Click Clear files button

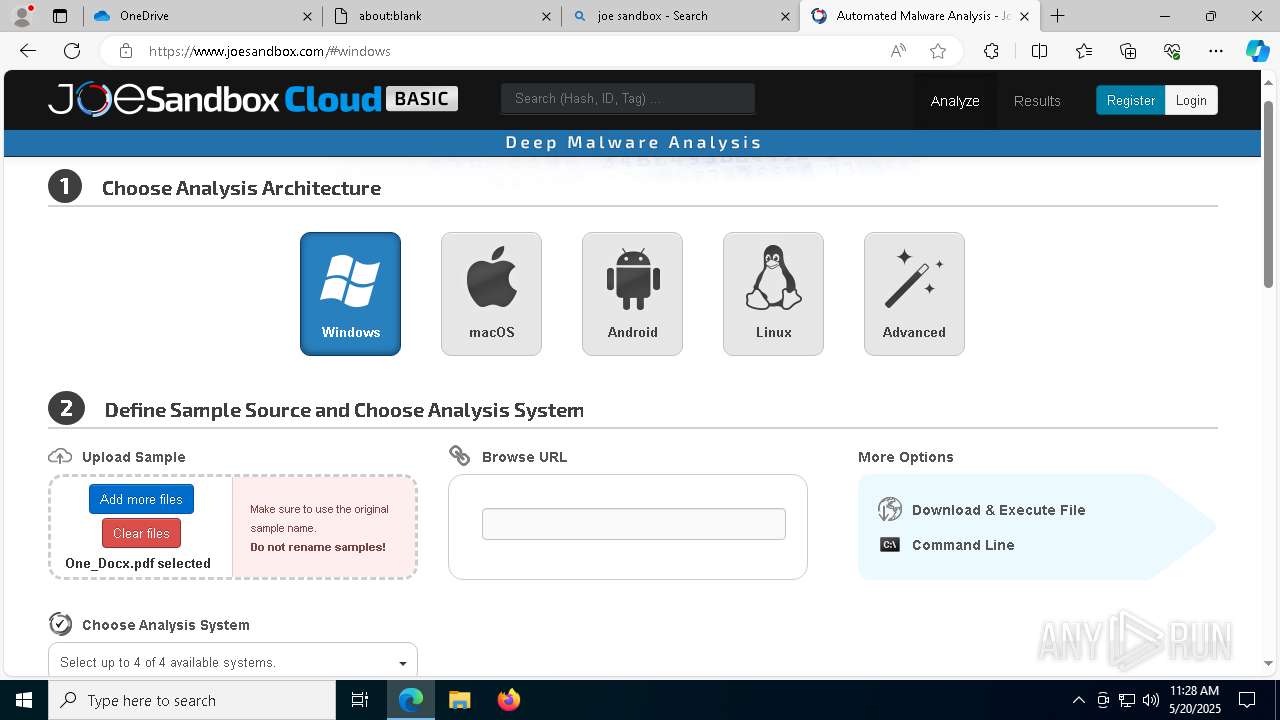(x=141, y=533)
